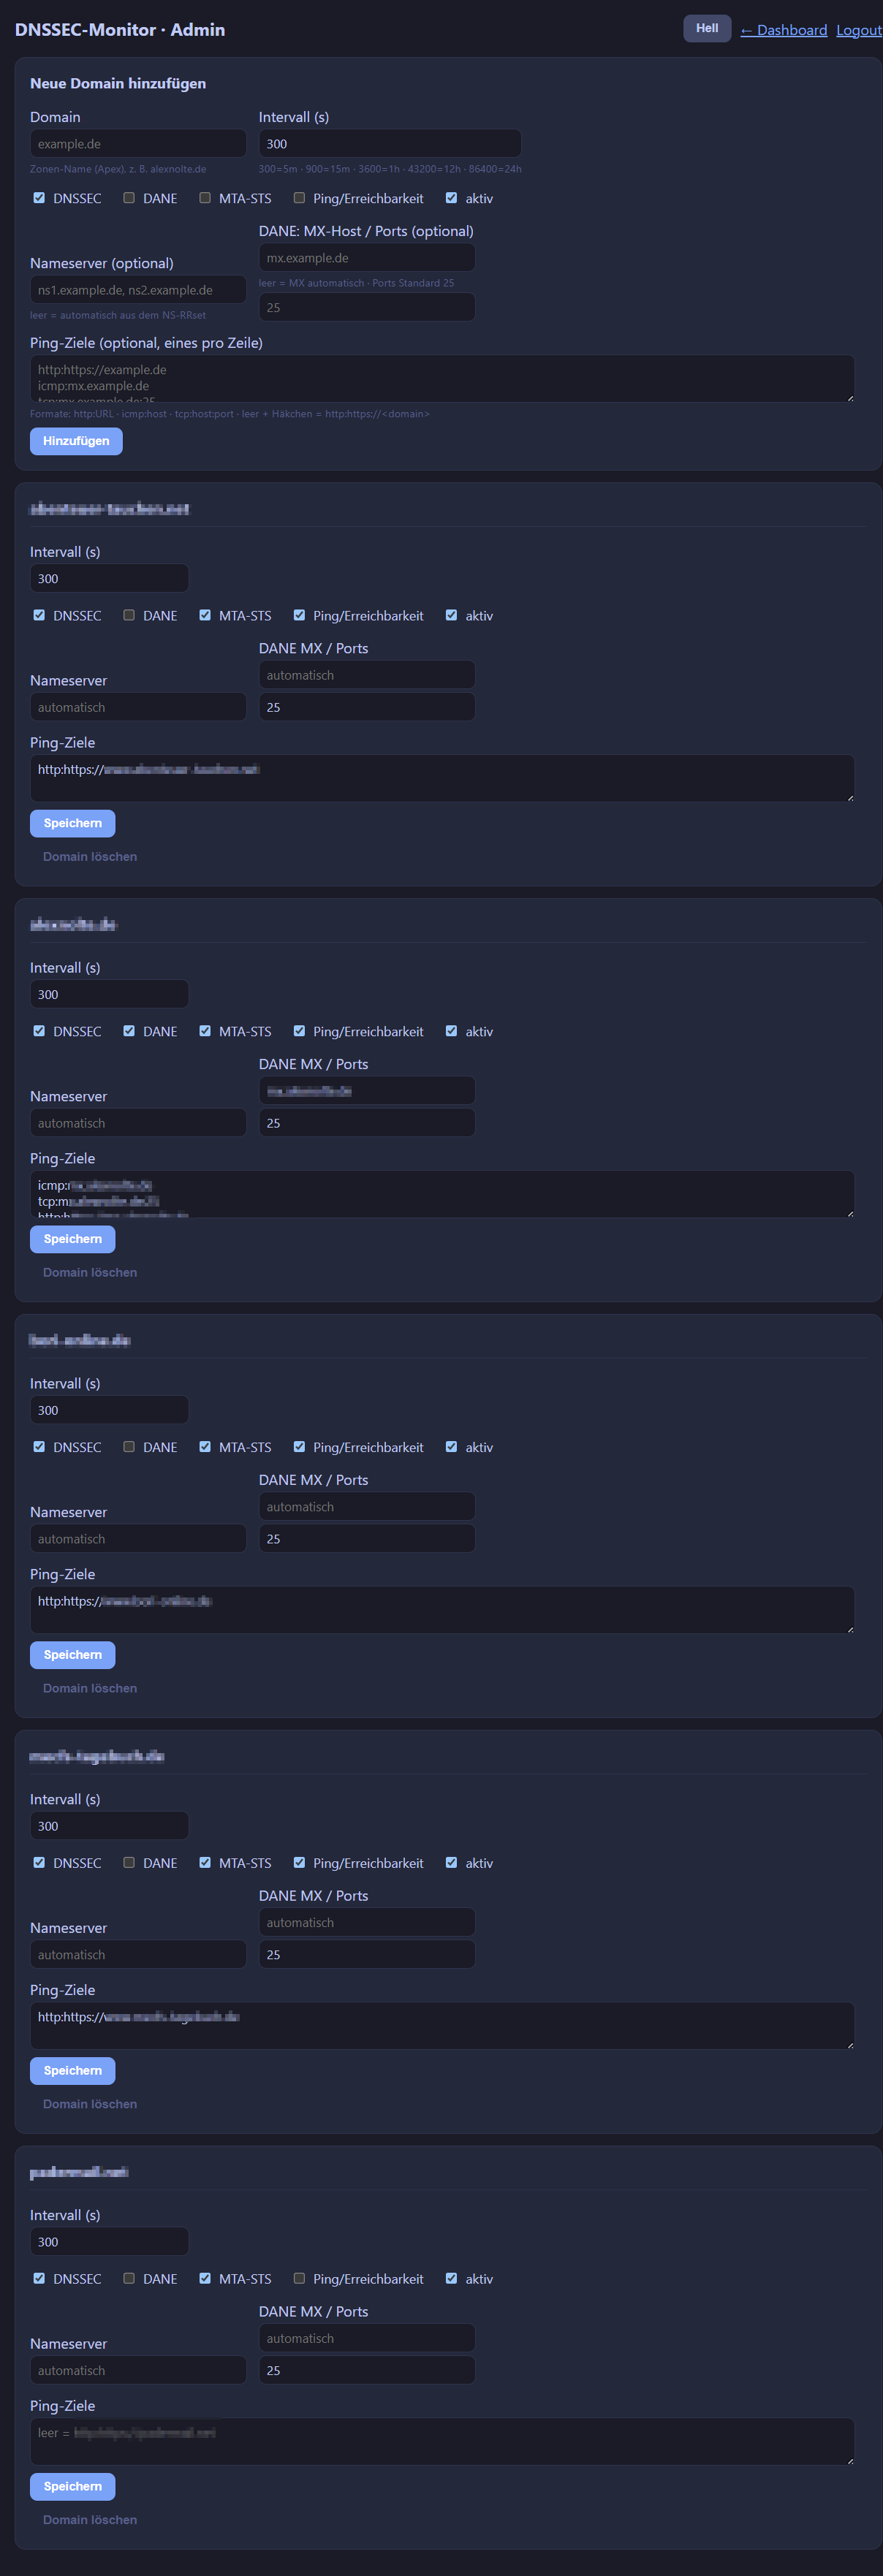Enable MTA-STS in the Neue Domain form

(x=205, y=198)
